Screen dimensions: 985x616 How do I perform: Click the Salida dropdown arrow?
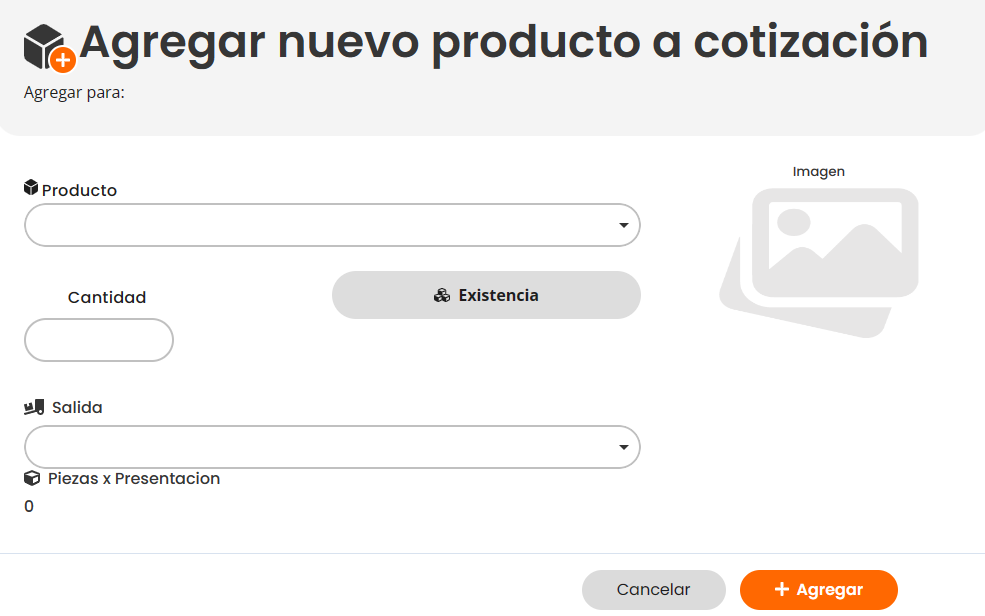click(x=624, y=447)
